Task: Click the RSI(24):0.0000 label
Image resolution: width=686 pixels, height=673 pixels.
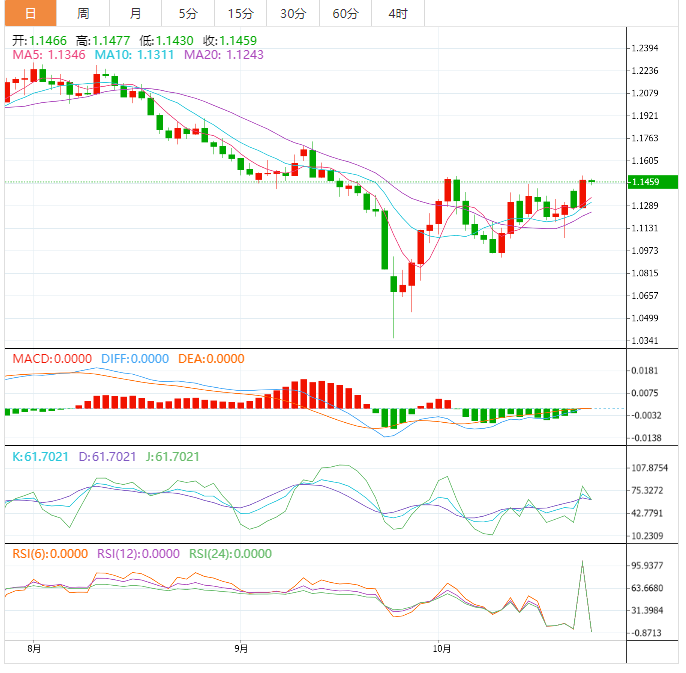Action: [x=231, y=554]
